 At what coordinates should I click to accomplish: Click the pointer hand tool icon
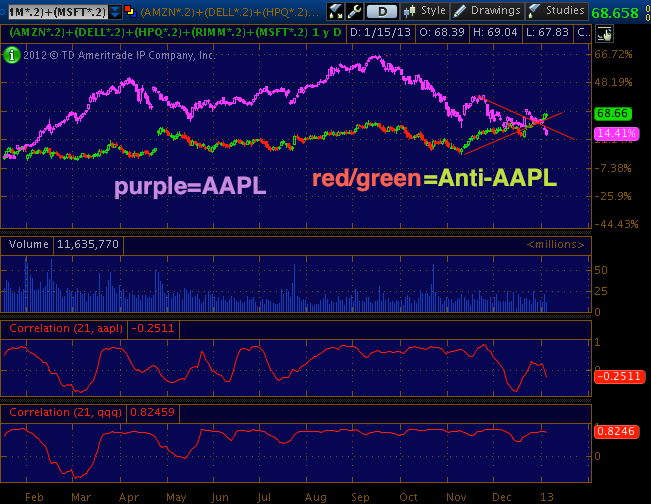pyautogui.click(x=604, y=34)
